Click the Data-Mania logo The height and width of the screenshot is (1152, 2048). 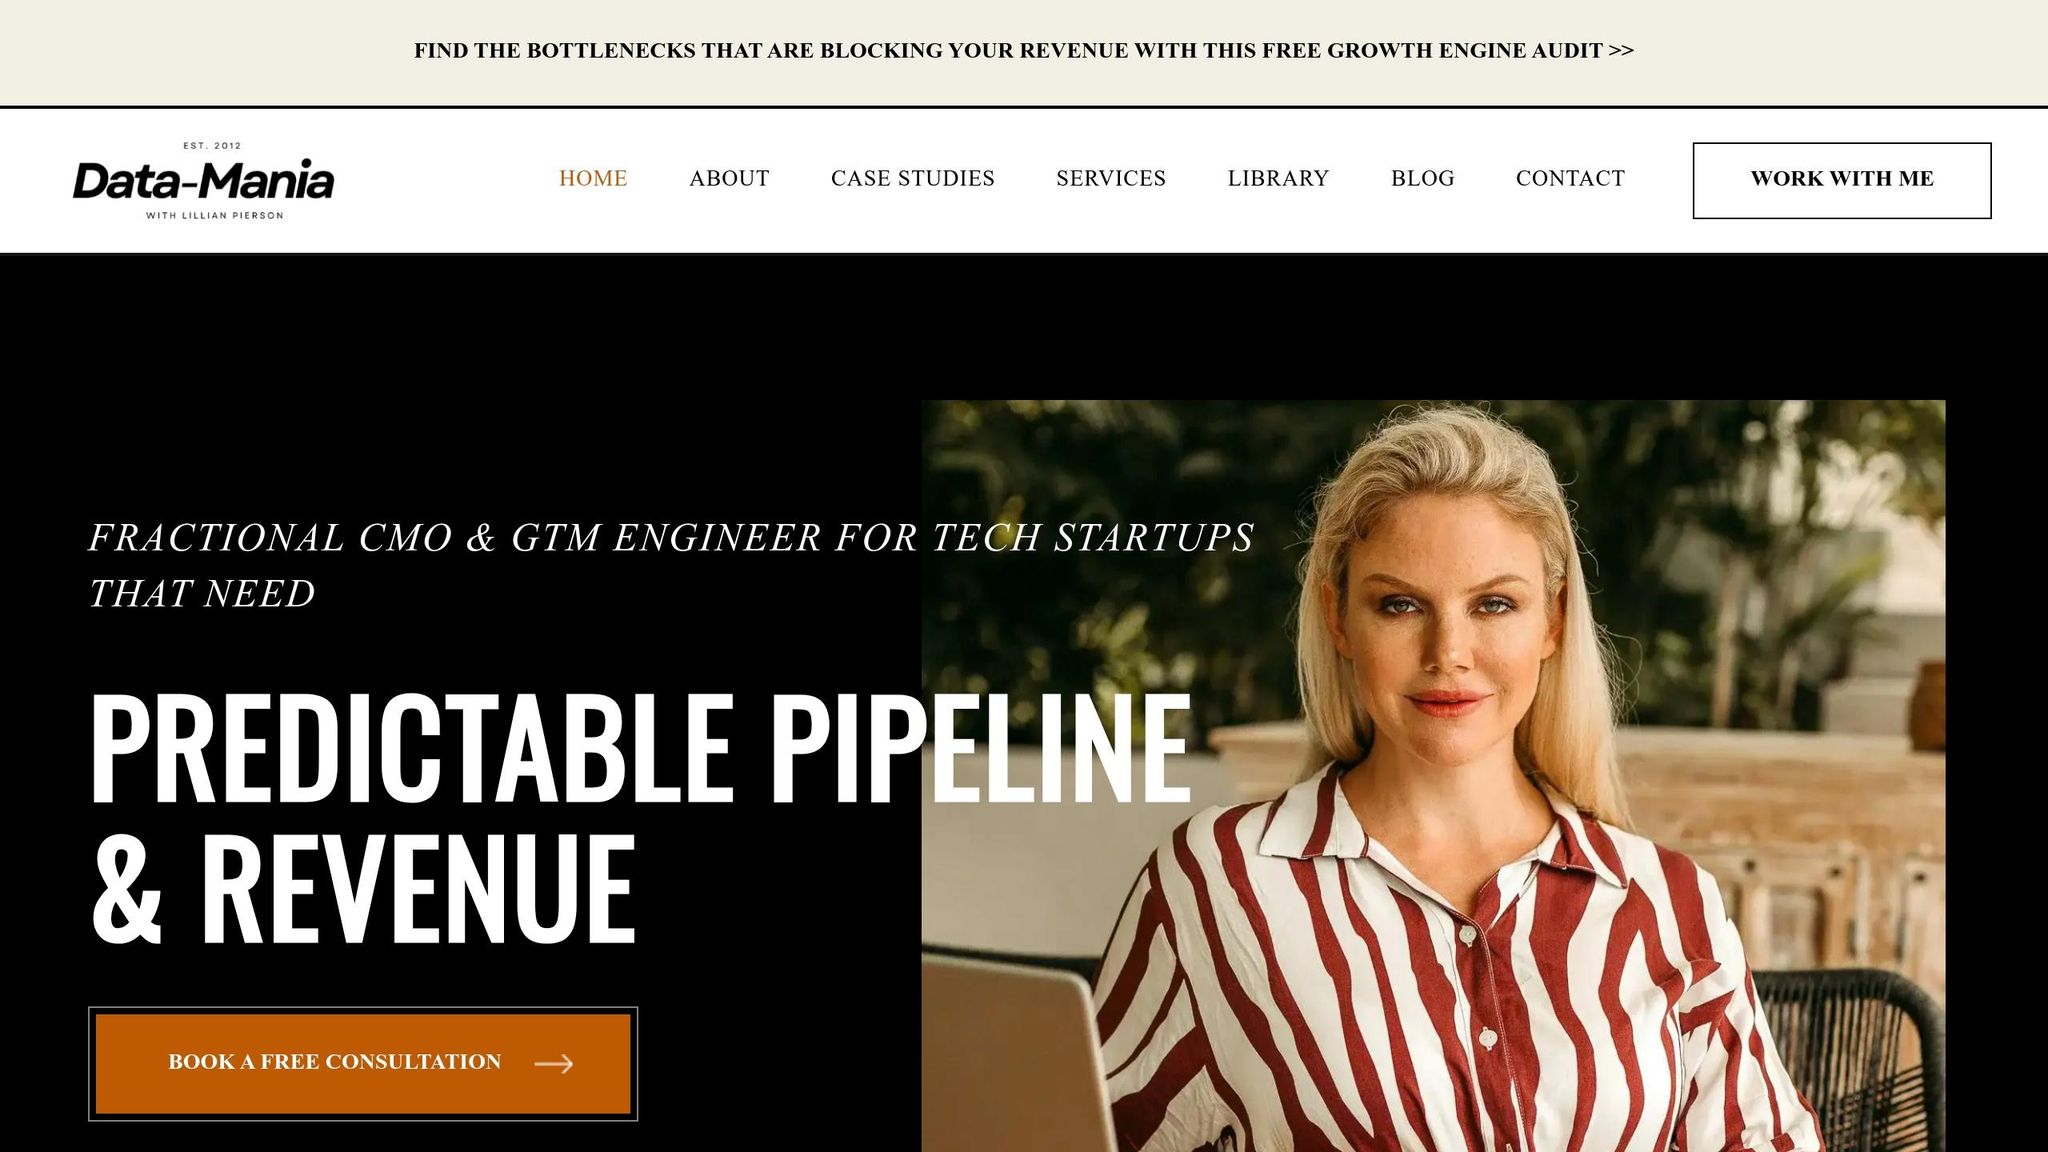point(203,180)
